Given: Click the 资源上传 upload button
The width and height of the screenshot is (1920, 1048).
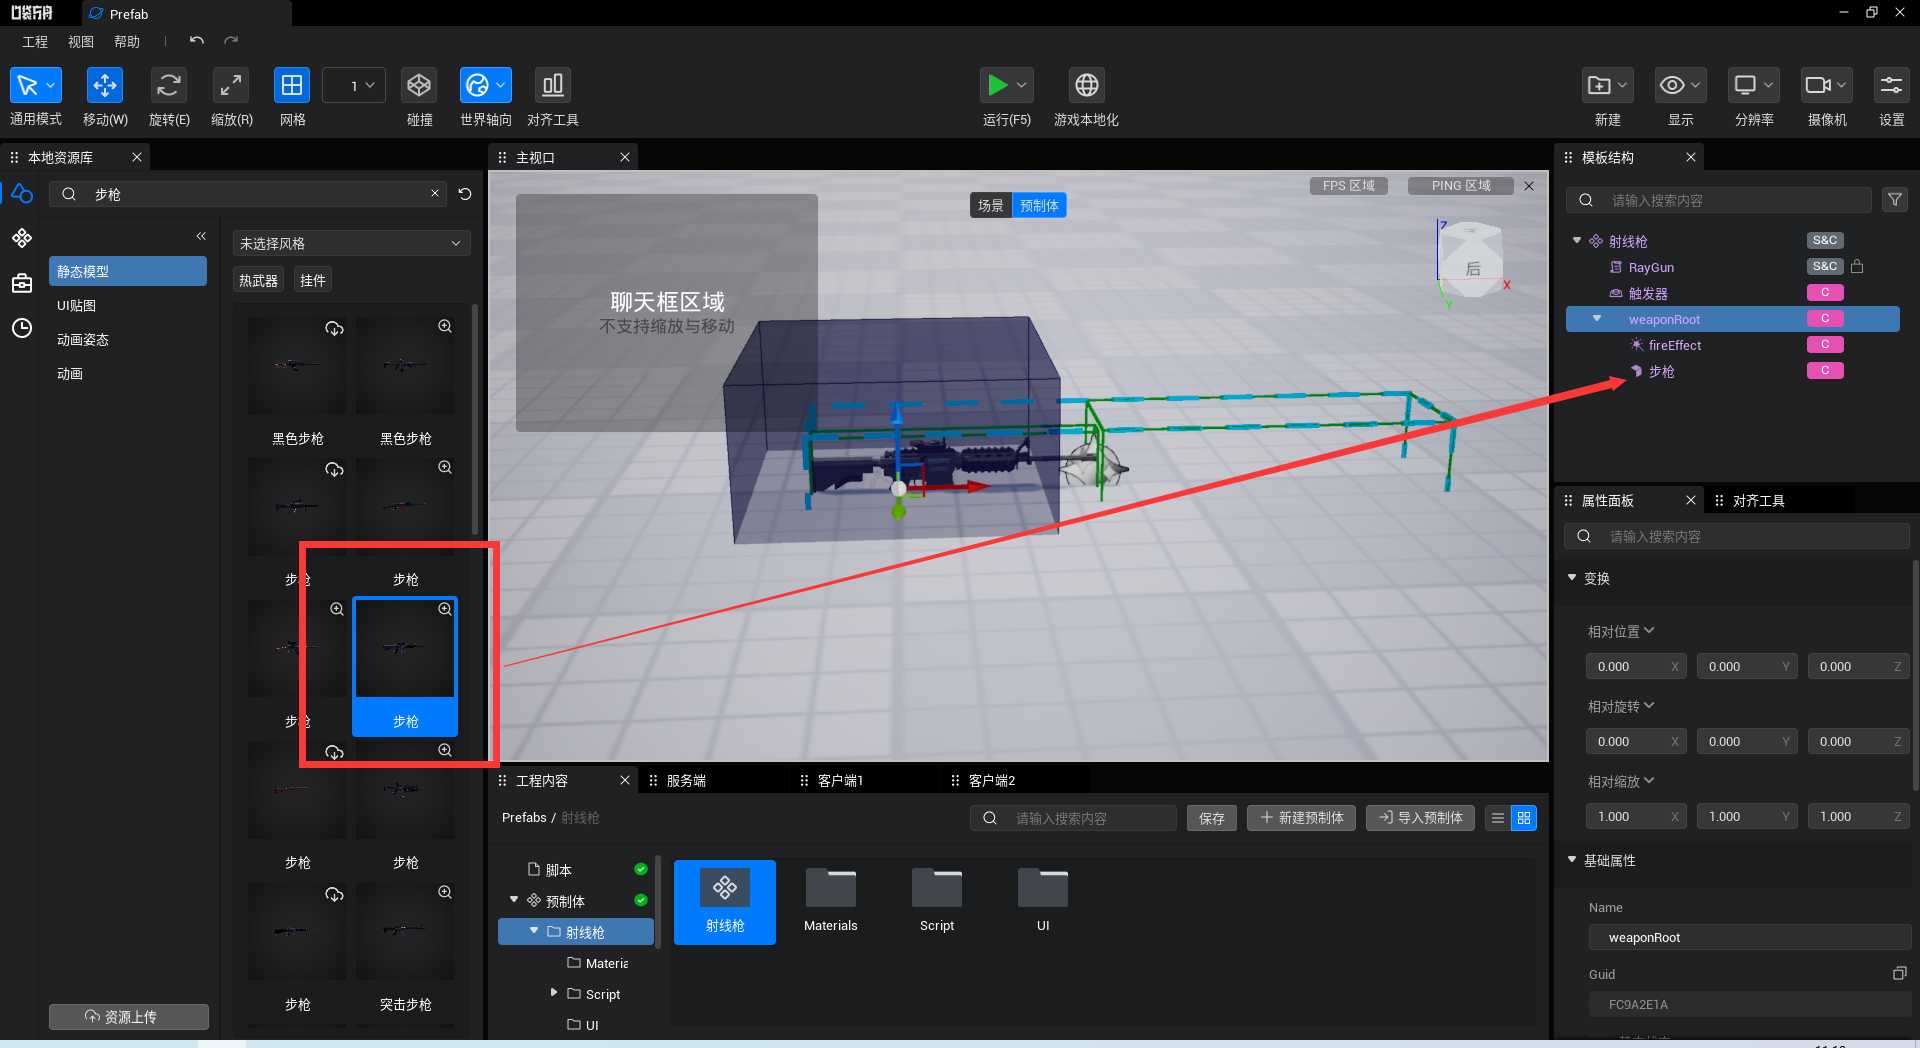Looking at the screenshot, I should tap(129, 1016).
